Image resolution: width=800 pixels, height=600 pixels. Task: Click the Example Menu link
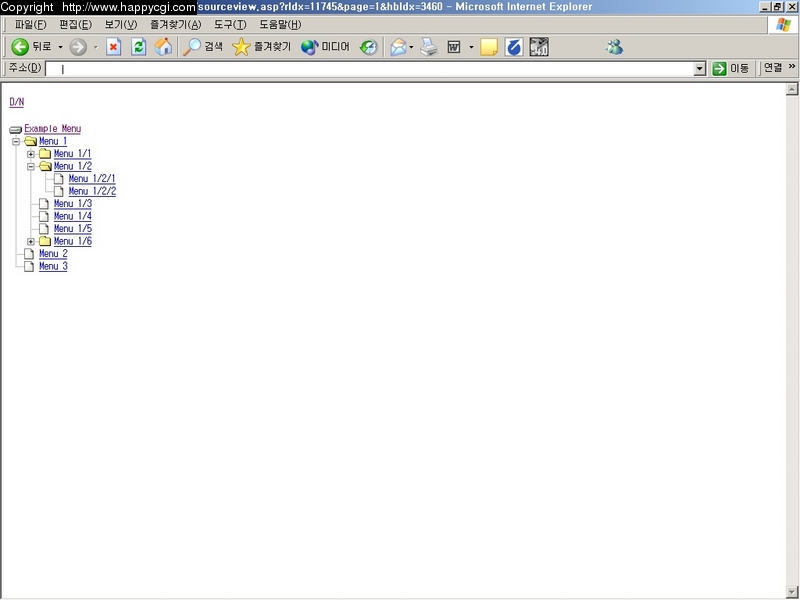53,129
